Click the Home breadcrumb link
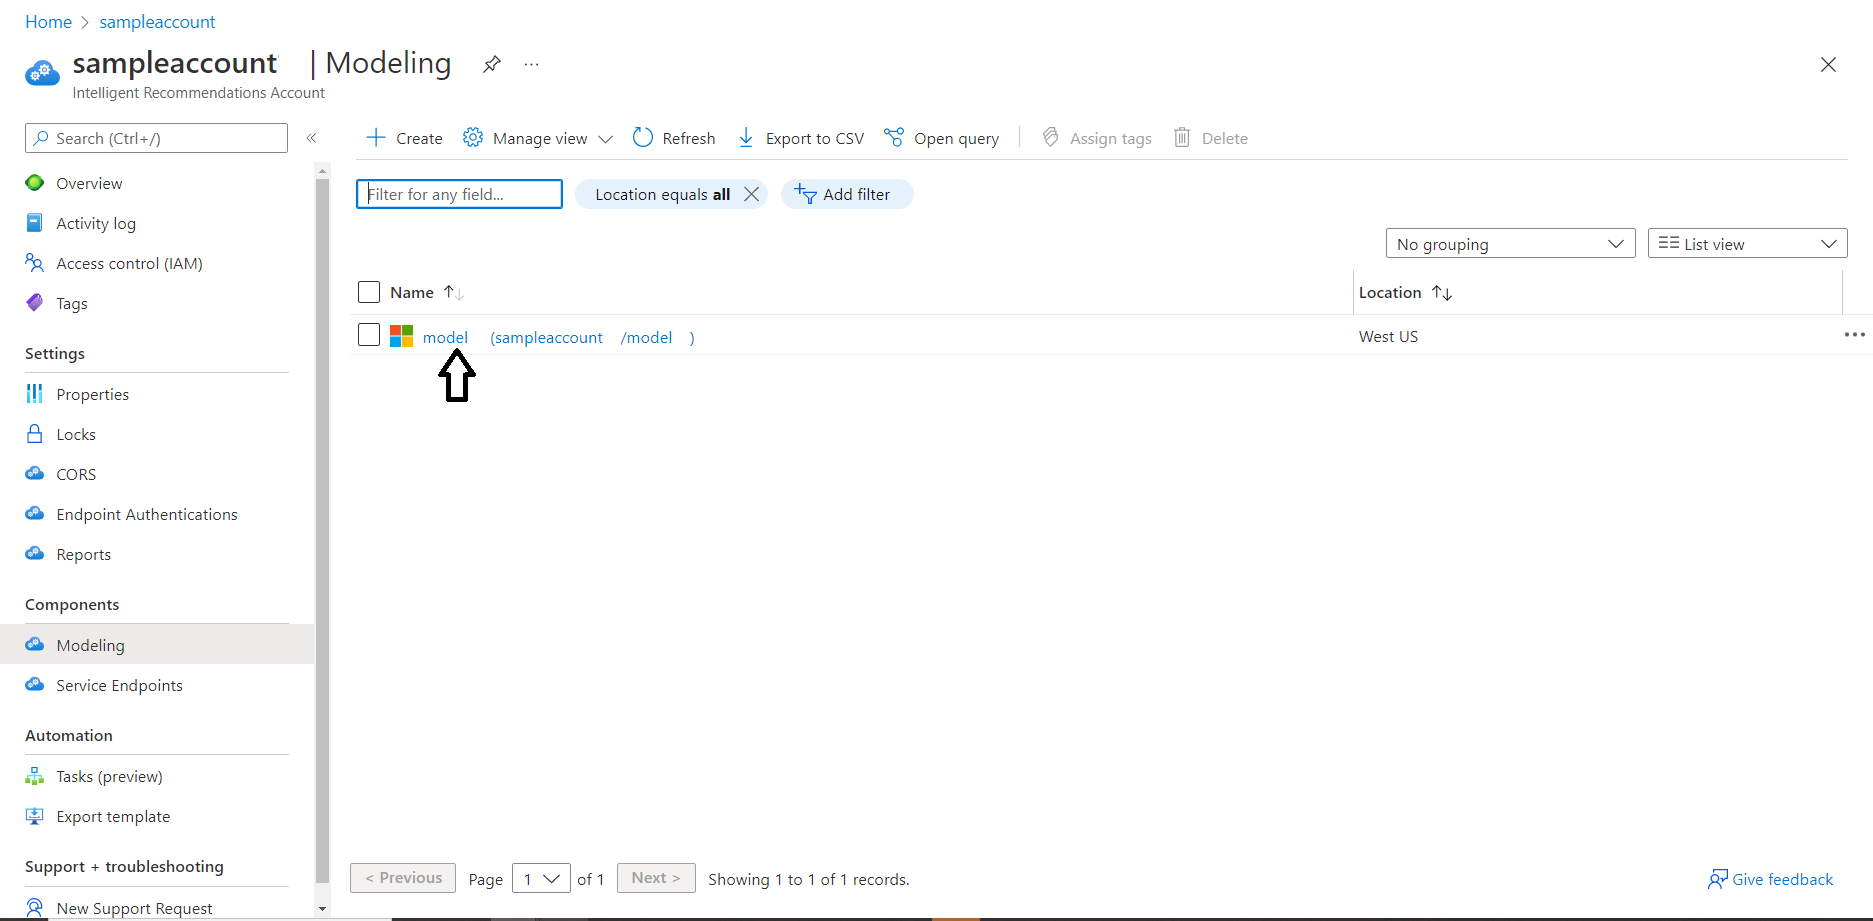 tap(48, 21)
